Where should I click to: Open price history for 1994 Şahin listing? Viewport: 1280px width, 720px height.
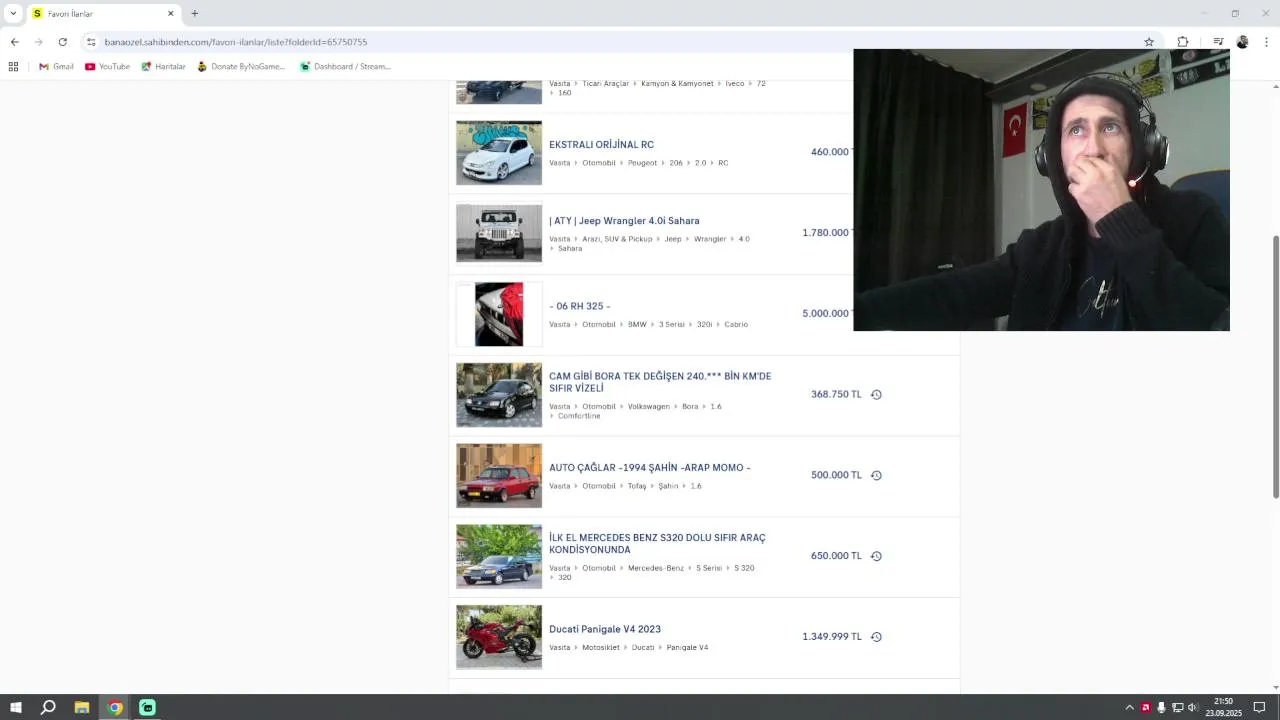click(876, 476)
